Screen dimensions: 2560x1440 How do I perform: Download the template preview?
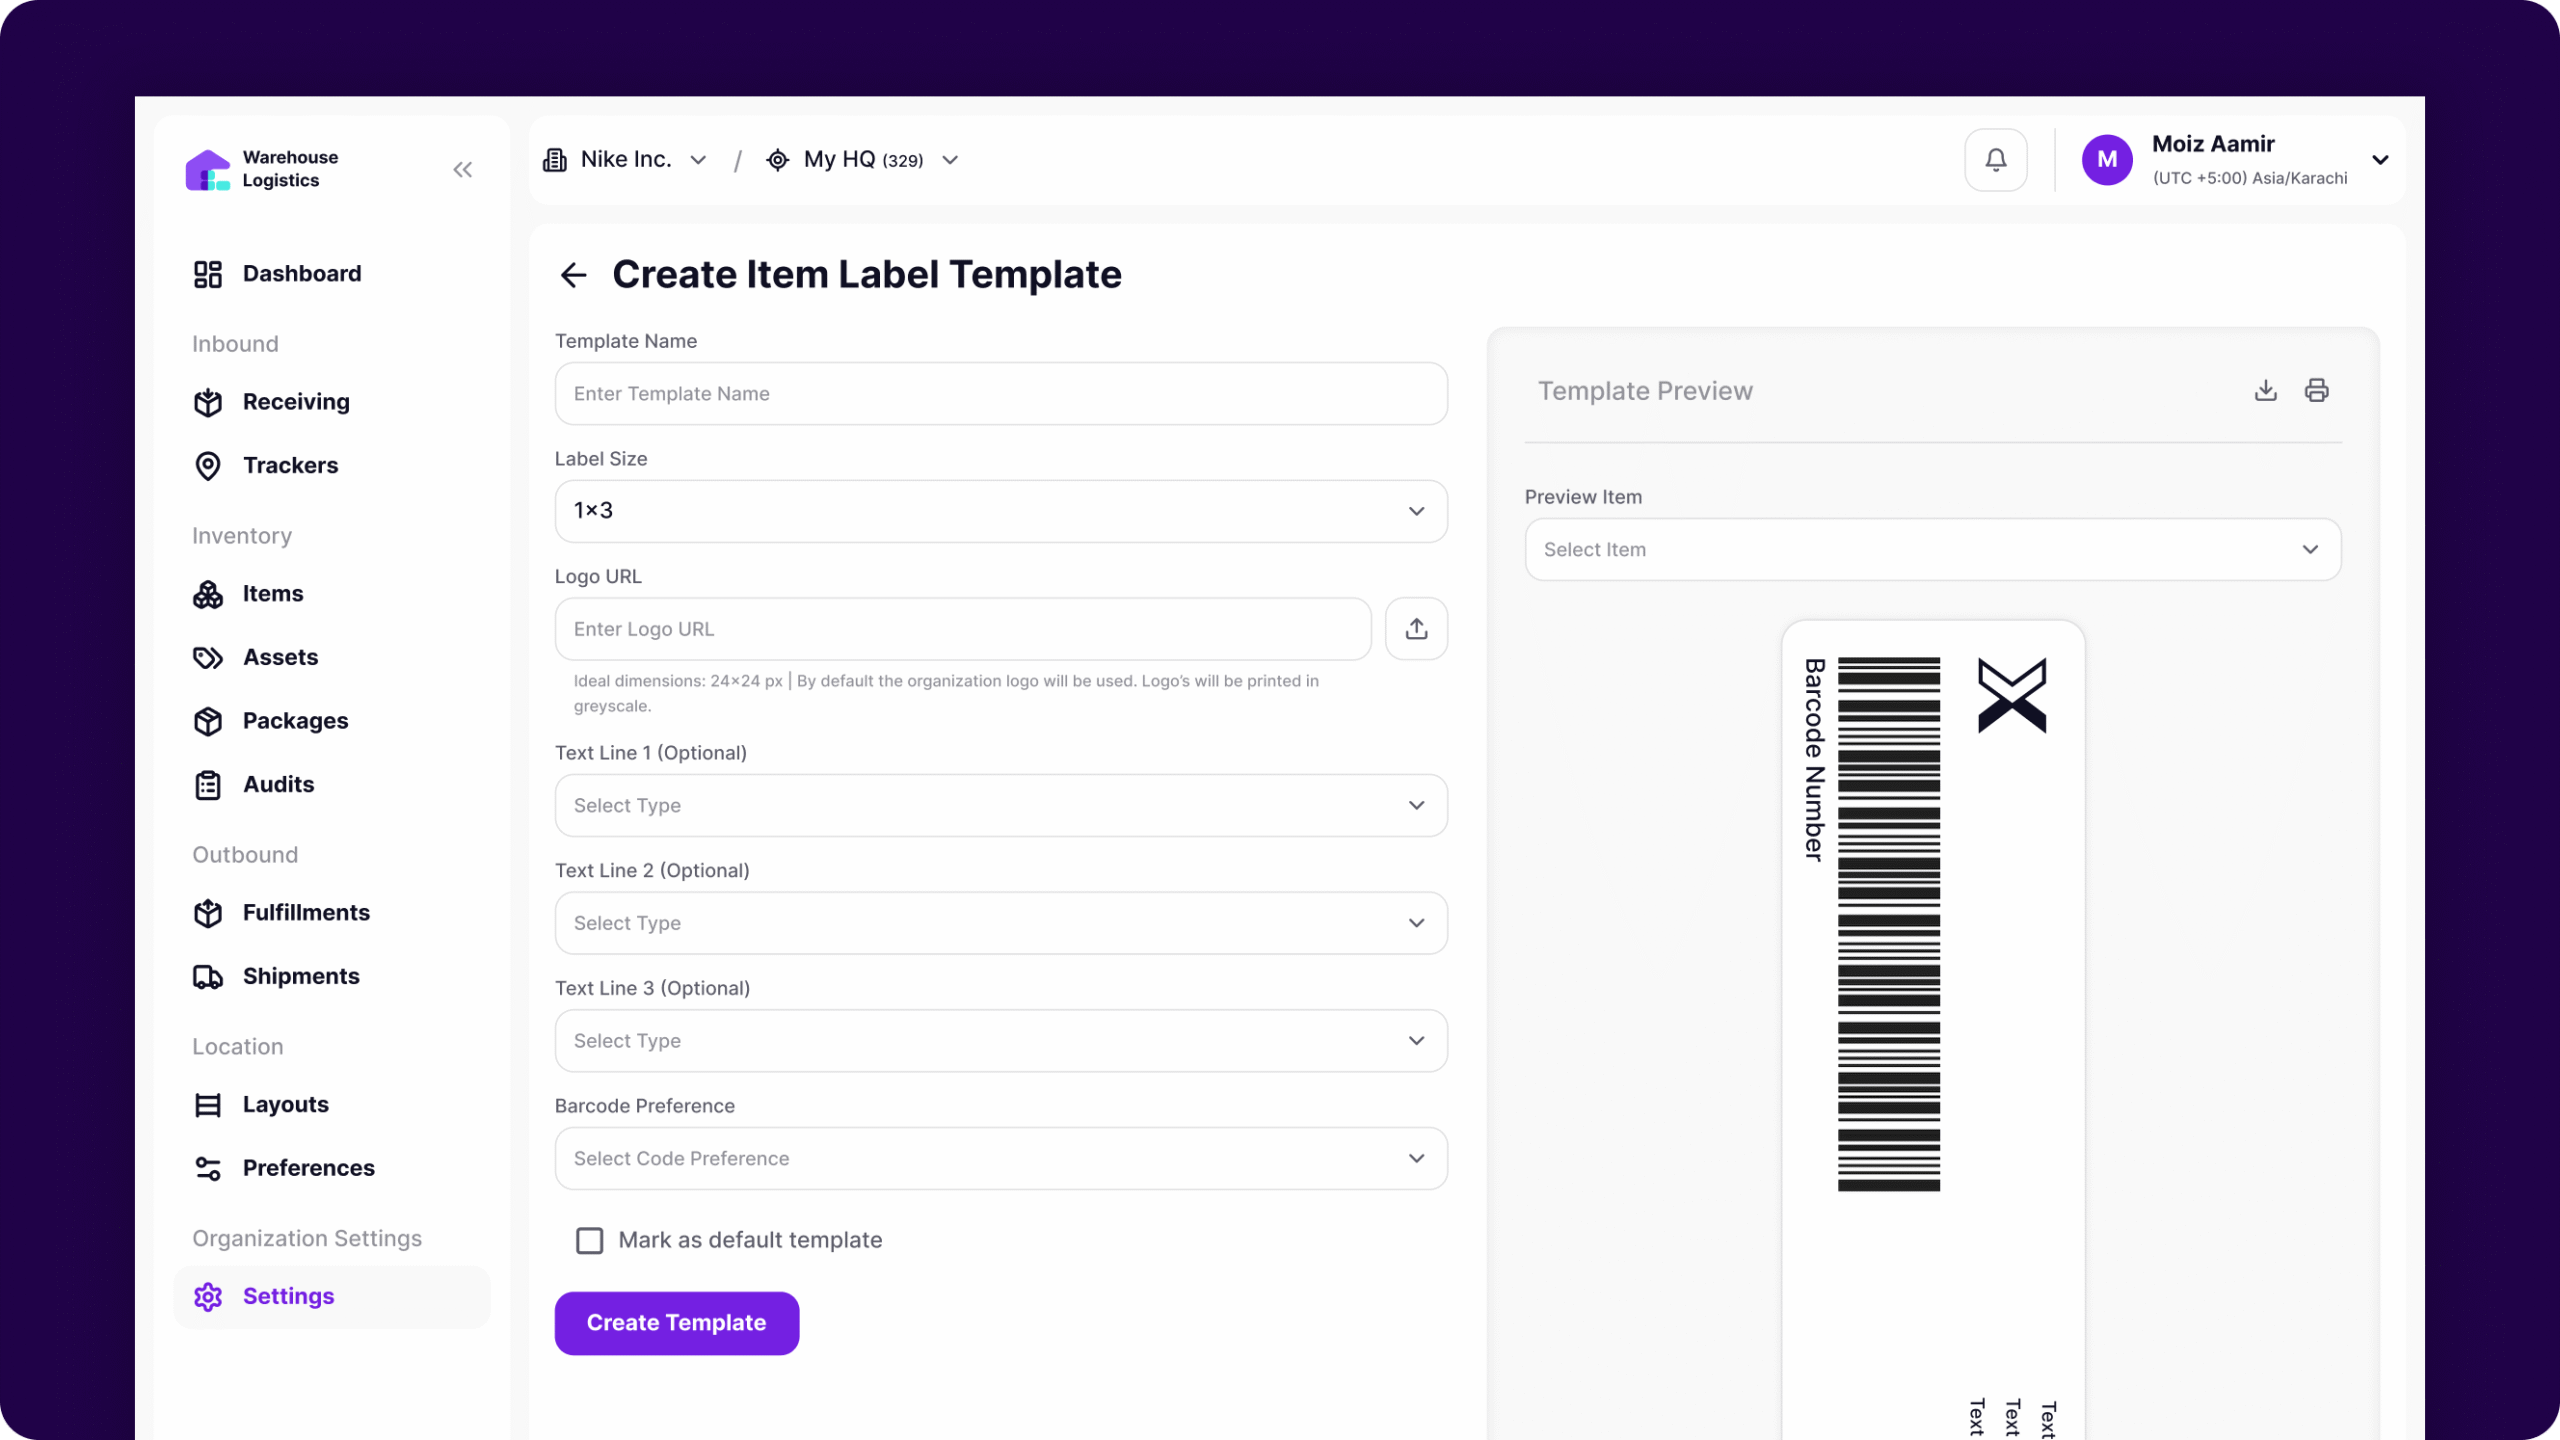[2265, 391]
